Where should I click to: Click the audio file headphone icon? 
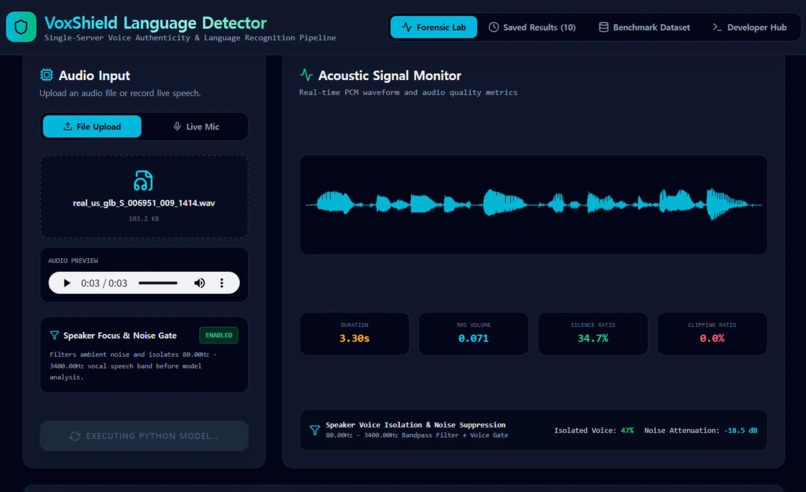pos(143,180)
